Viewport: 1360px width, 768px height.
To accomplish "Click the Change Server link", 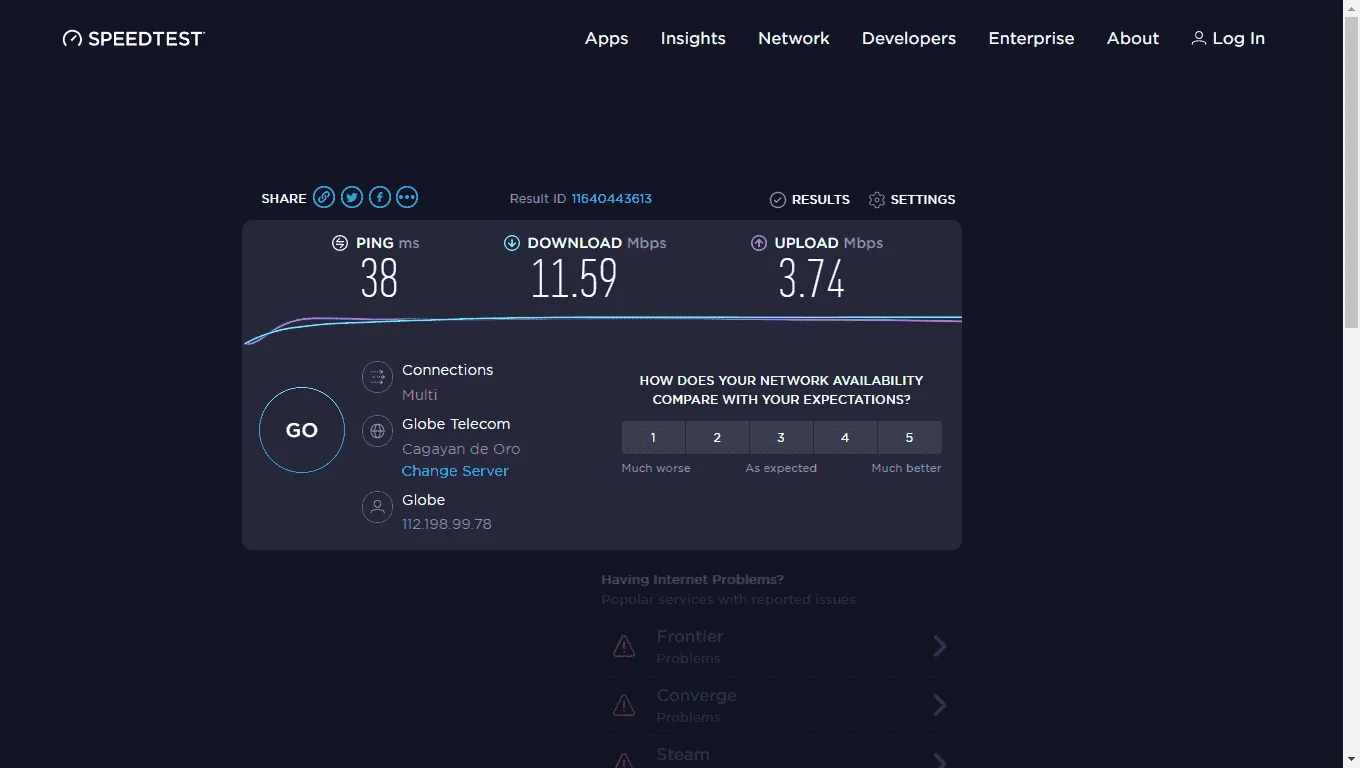I will tap(455, 471).
